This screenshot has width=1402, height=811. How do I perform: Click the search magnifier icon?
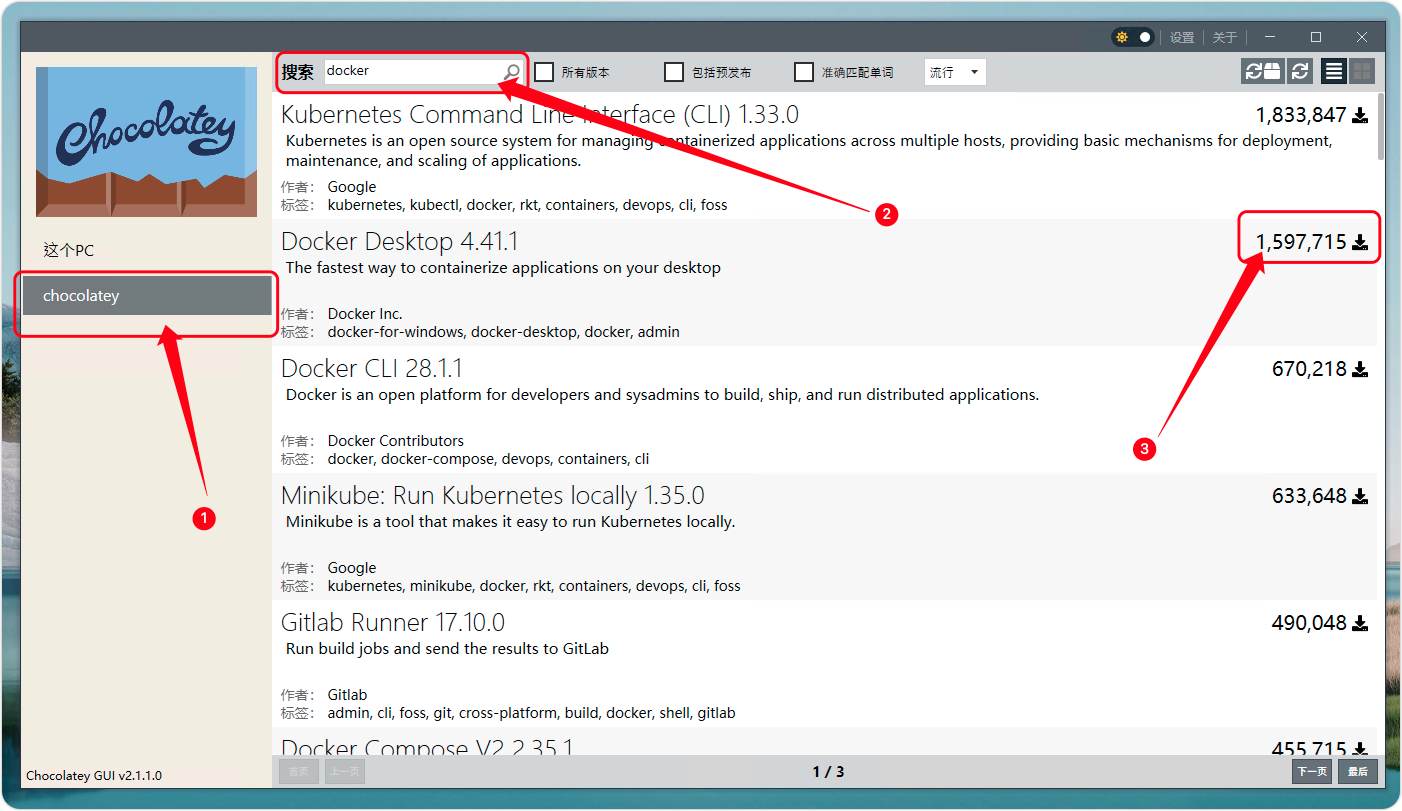click(511, 72)
